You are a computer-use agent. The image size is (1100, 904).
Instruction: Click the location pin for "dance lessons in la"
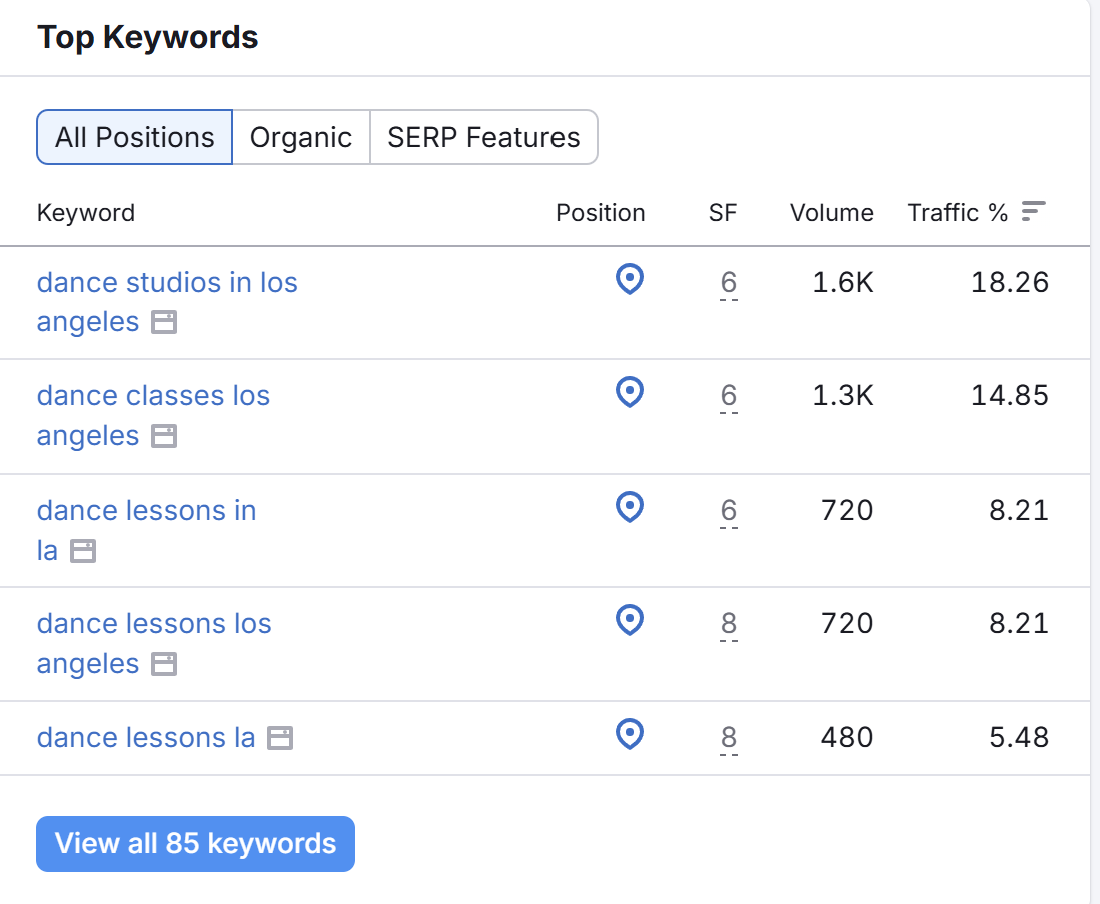pyautogui.click(x=629, y=509)
